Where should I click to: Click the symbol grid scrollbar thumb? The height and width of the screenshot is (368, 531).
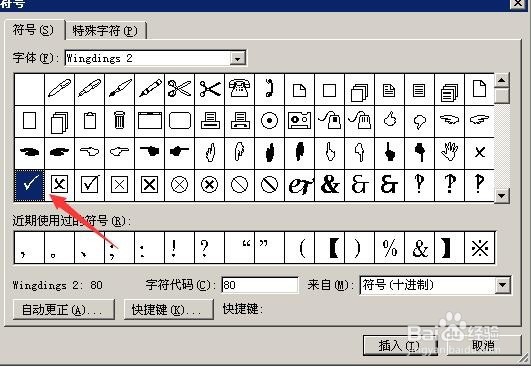coord(502,95)
